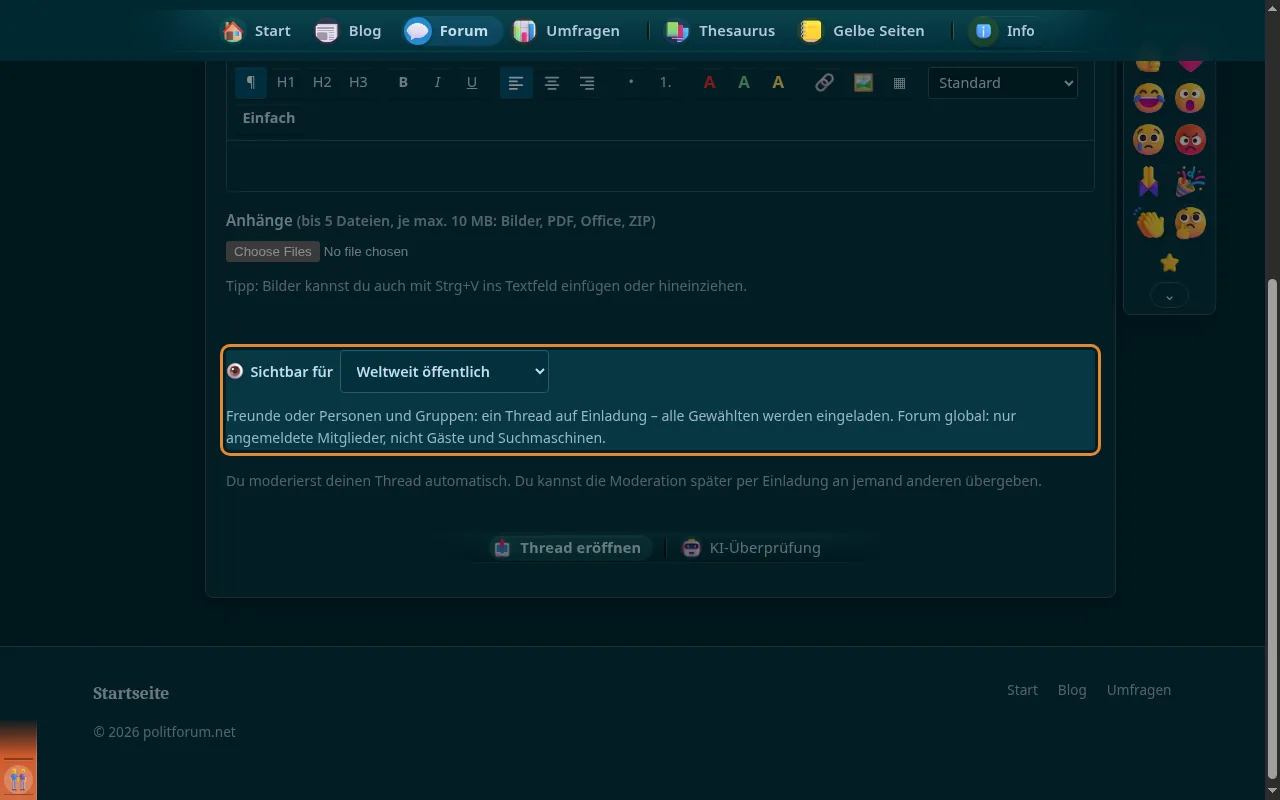Click Choose Files for attachments
This screenshot has height=800, width=1280.
[x=273, y=251]
